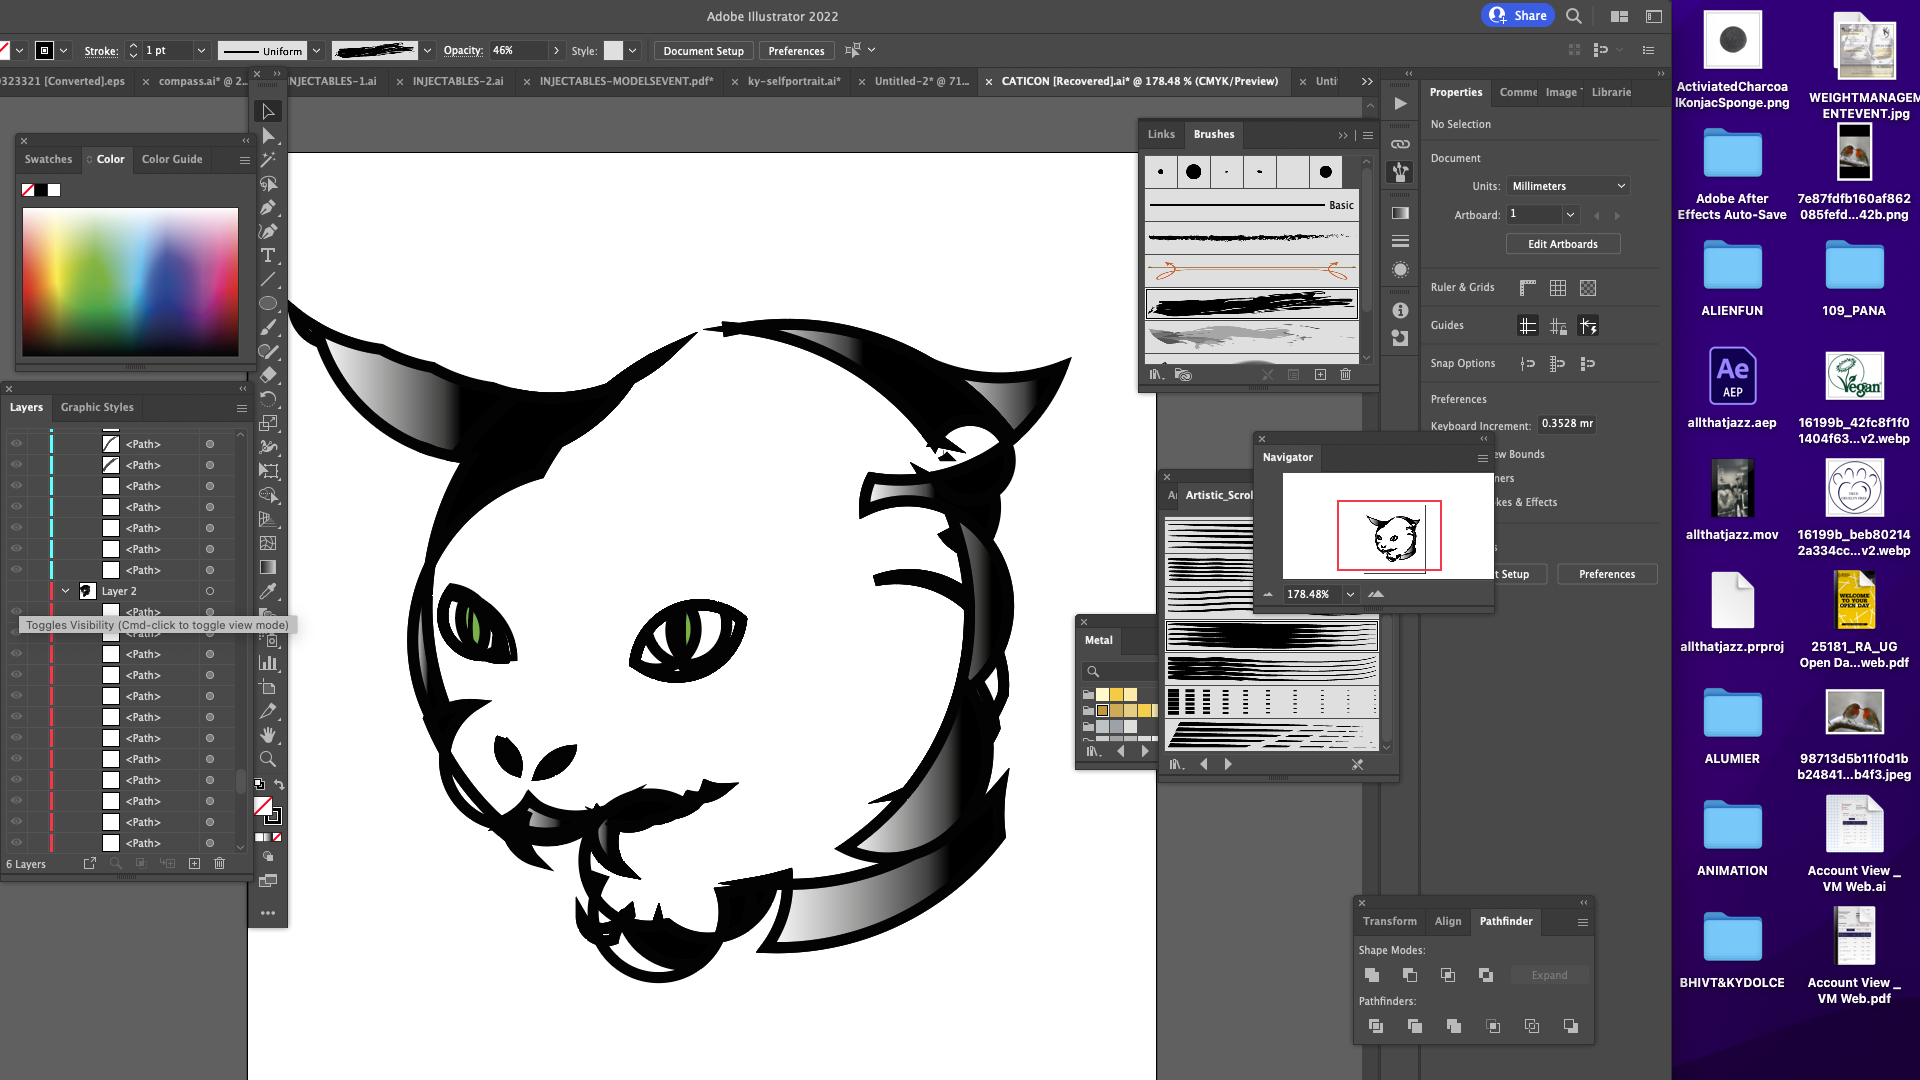Open the search icon in title bar

pos(1573,16)
